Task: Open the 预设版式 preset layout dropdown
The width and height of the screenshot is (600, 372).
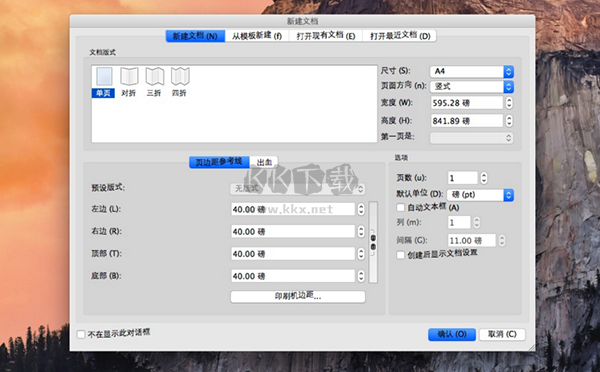Action: 297,188
